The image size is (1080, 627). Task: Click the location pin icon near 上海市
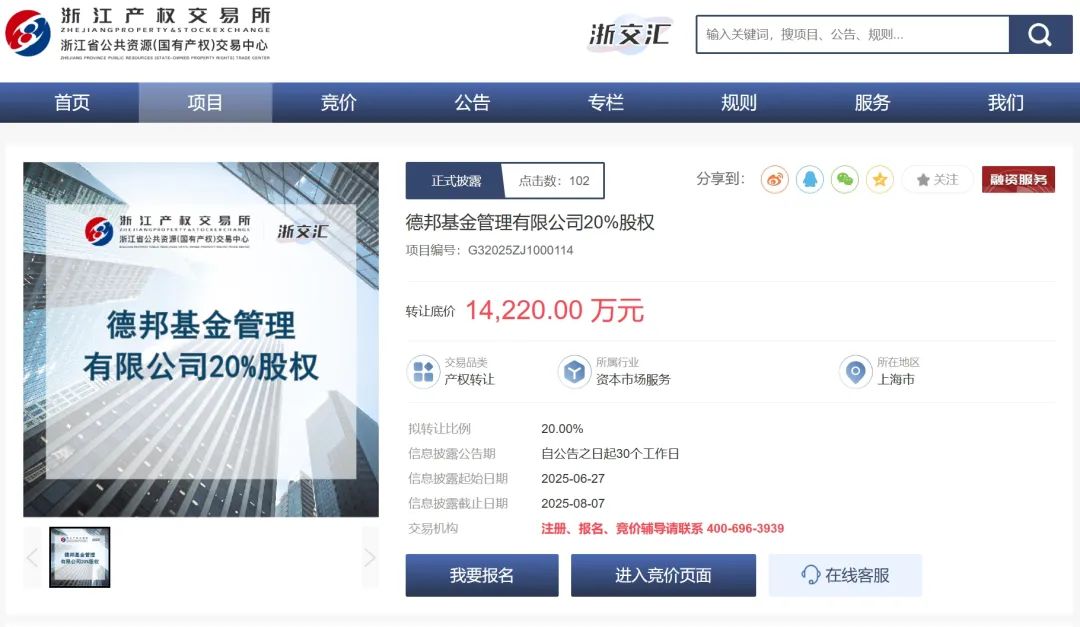pos(856,371)
